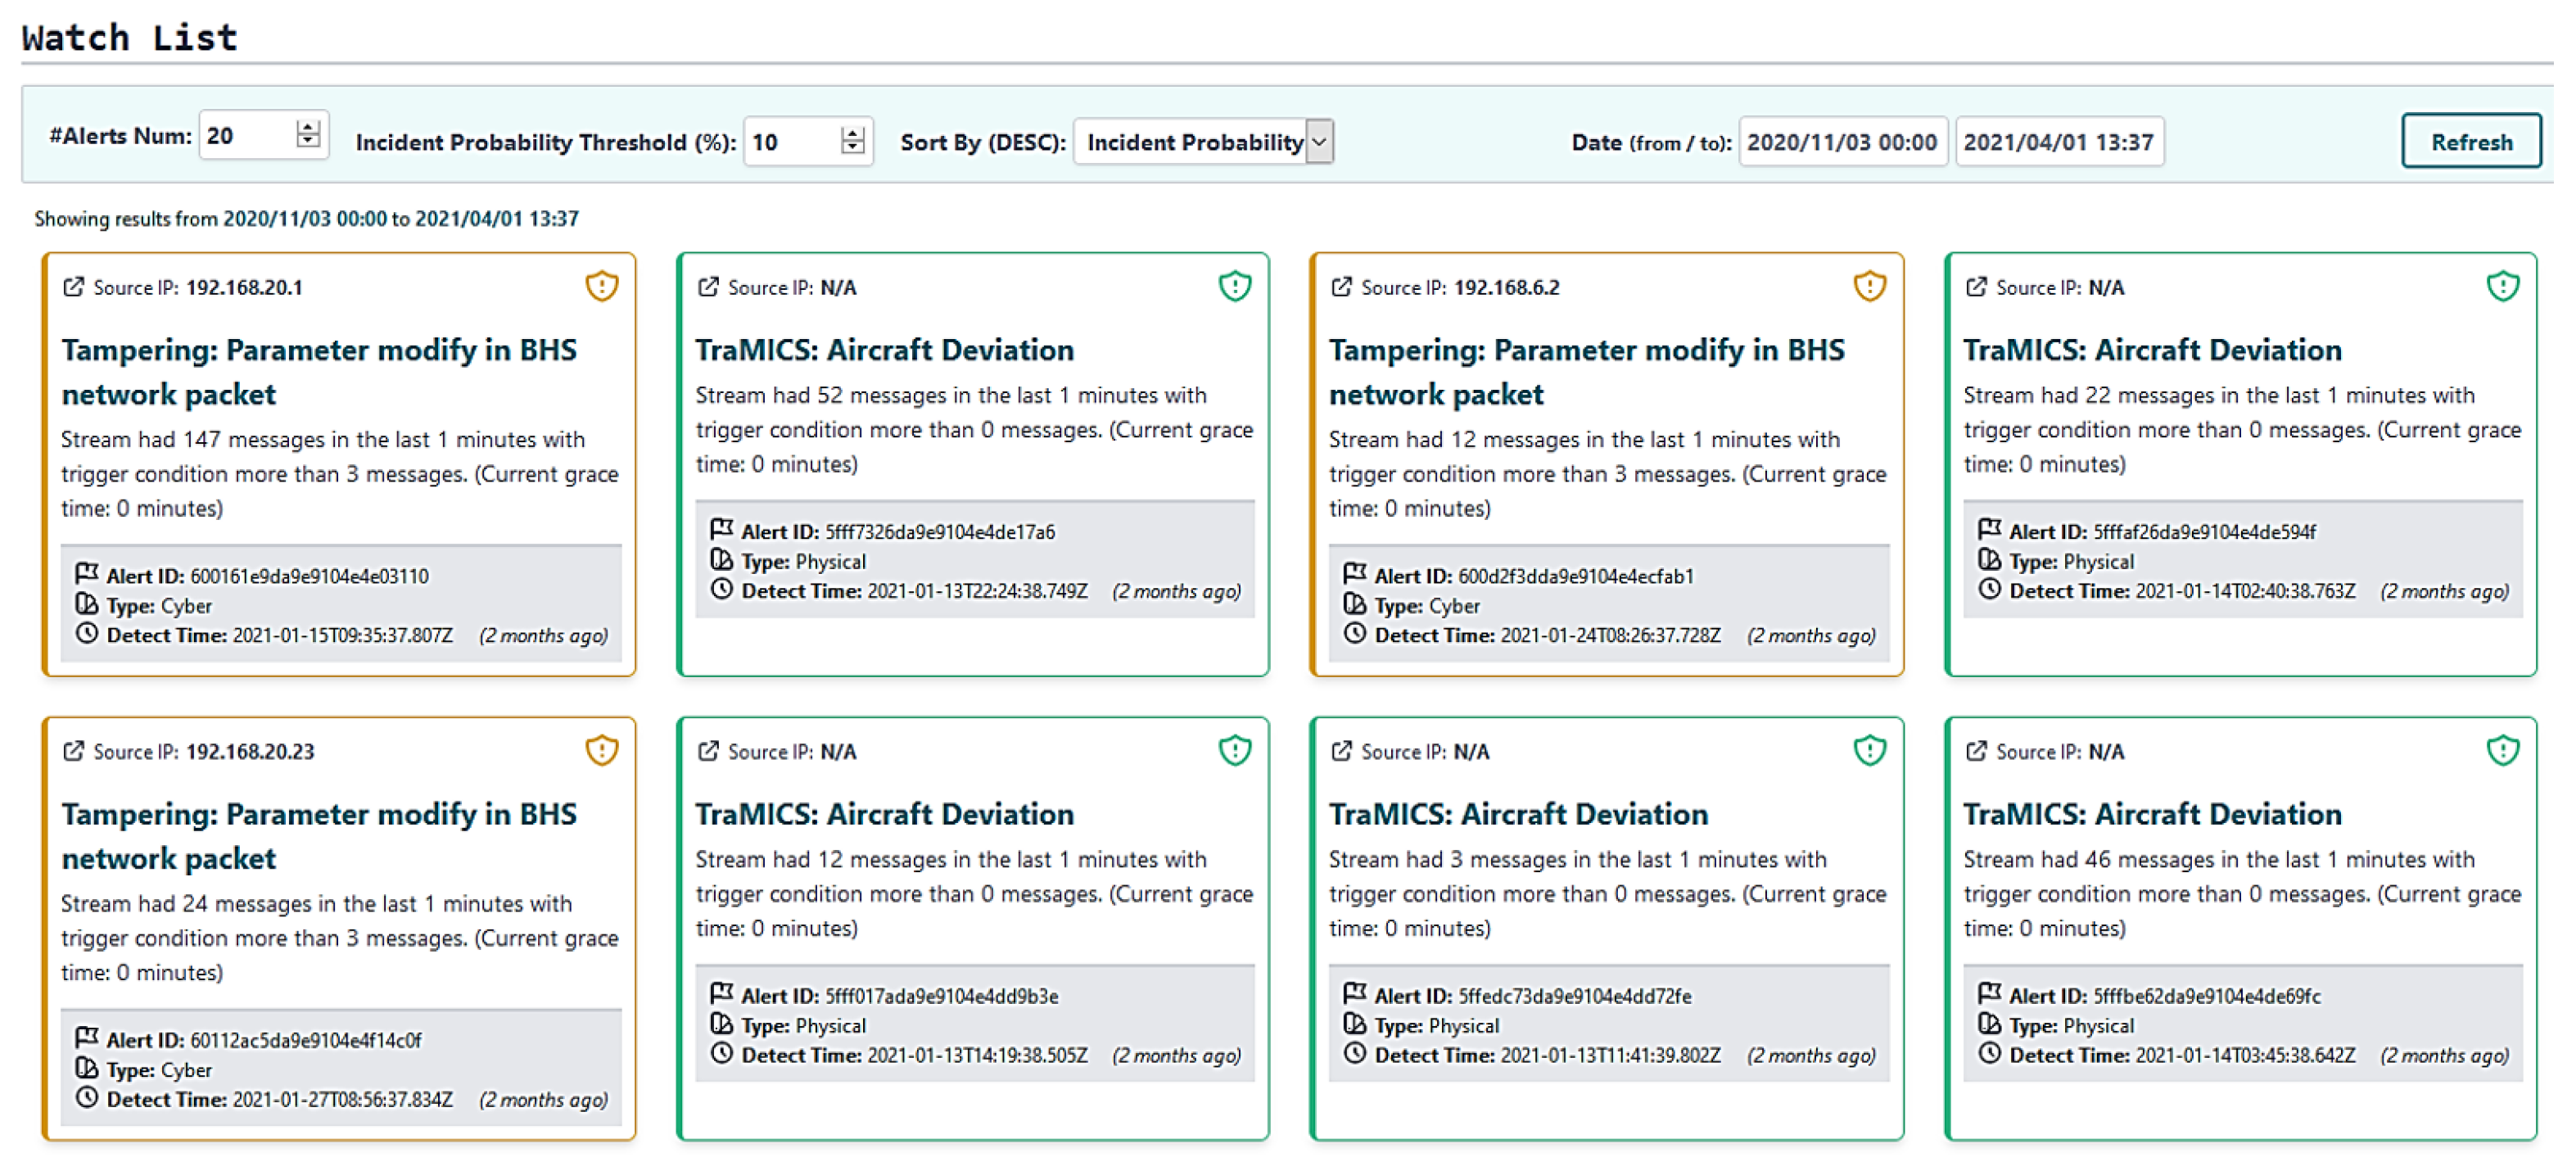Click the Probability Threshold spinner arrows
2576x1171 pixels.
point(852,141)
